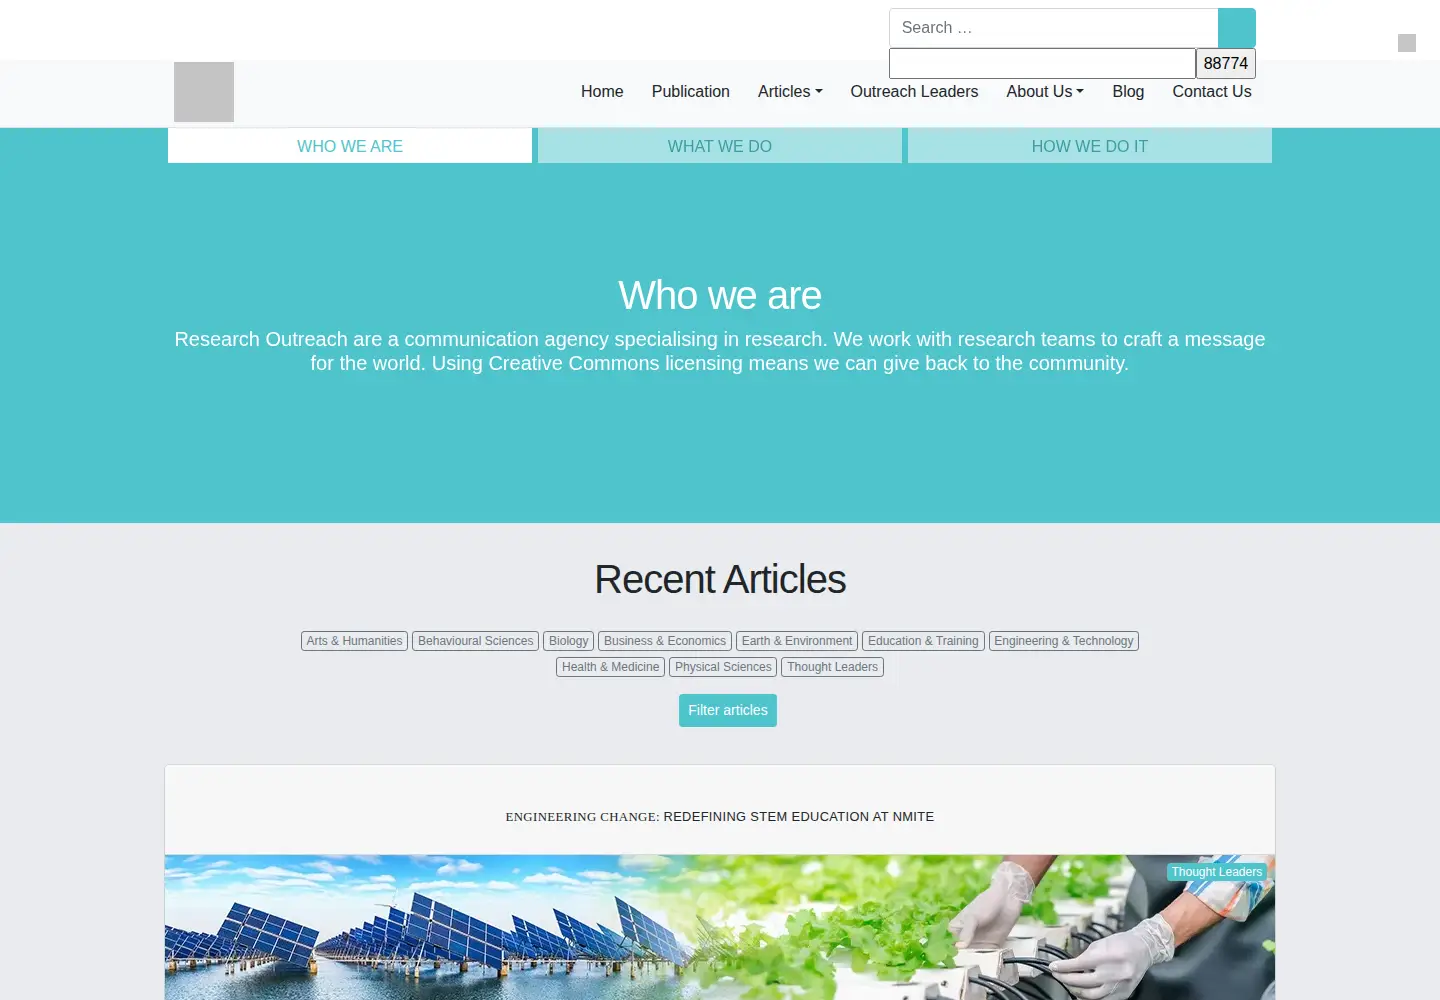Toggle the Business & Economics filter tag
Image resolution: width=1440 pixels, height=1000 pixels.
point(665,641)
